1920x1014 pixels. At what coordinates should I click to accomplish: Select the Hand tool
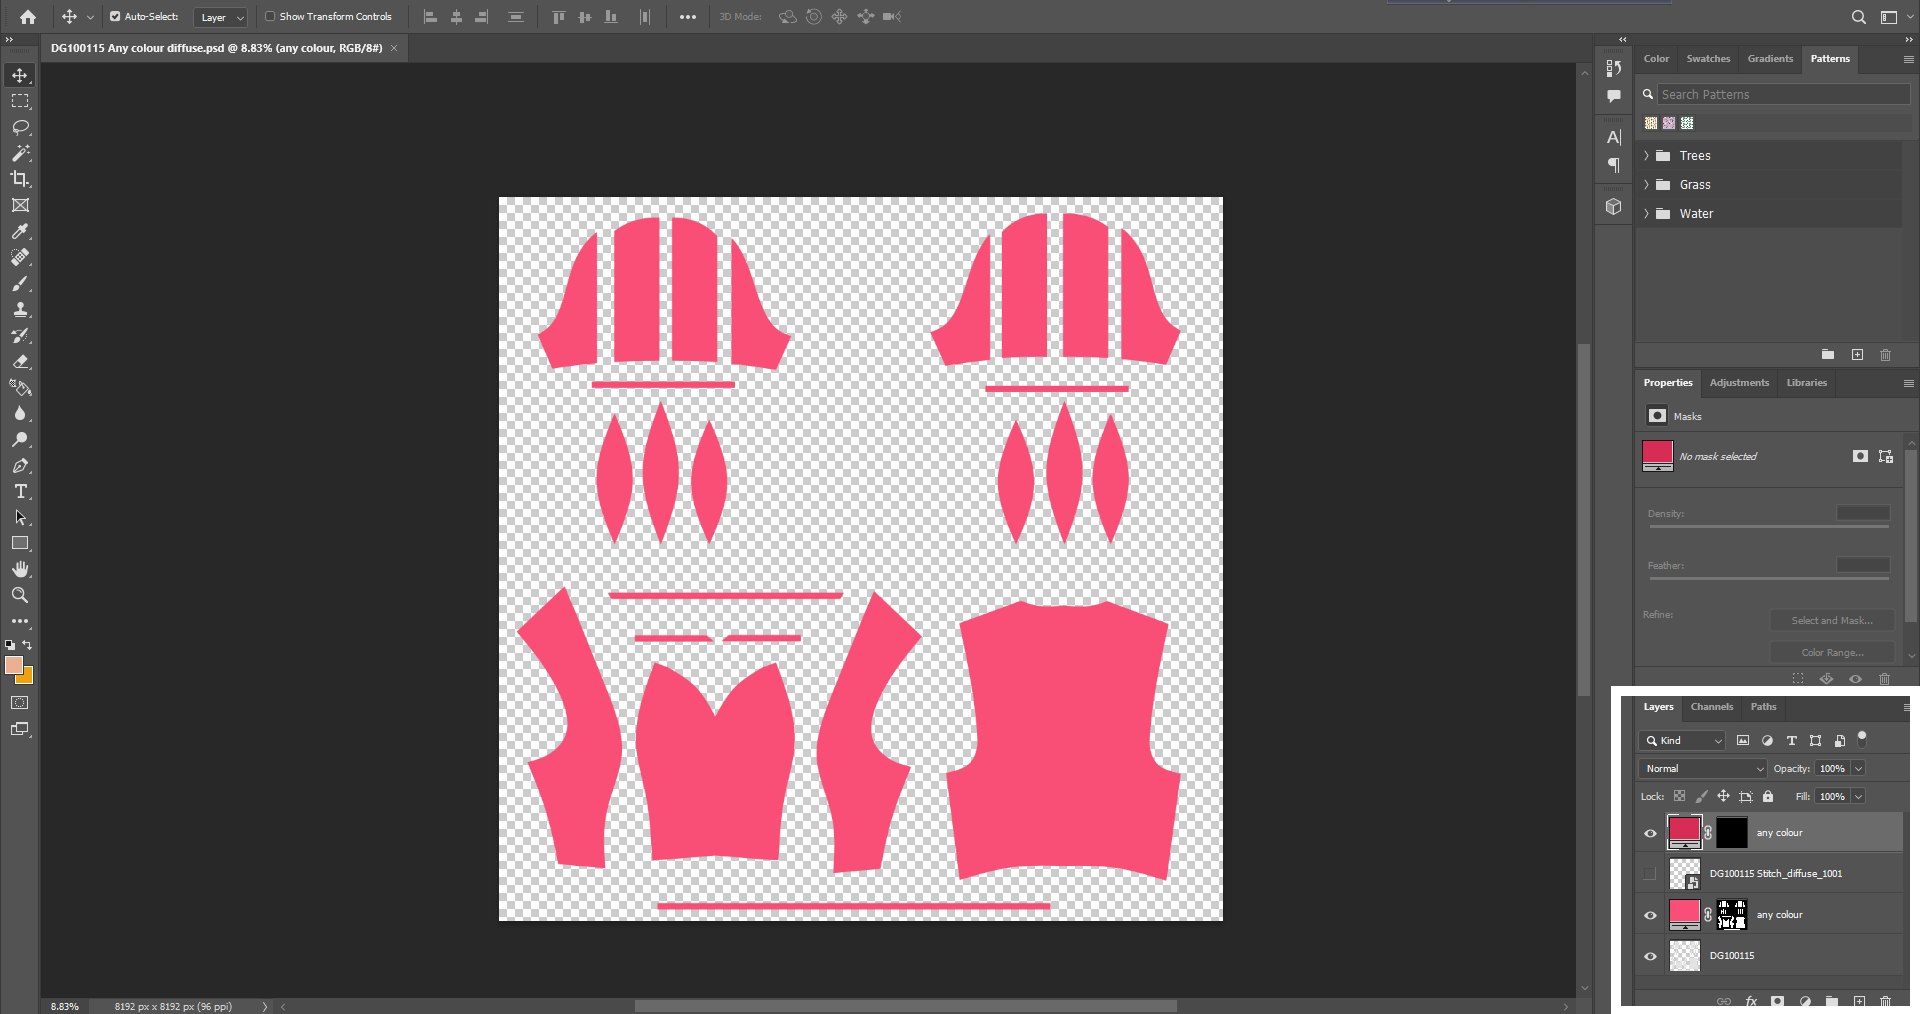click(x=20, y=569)
